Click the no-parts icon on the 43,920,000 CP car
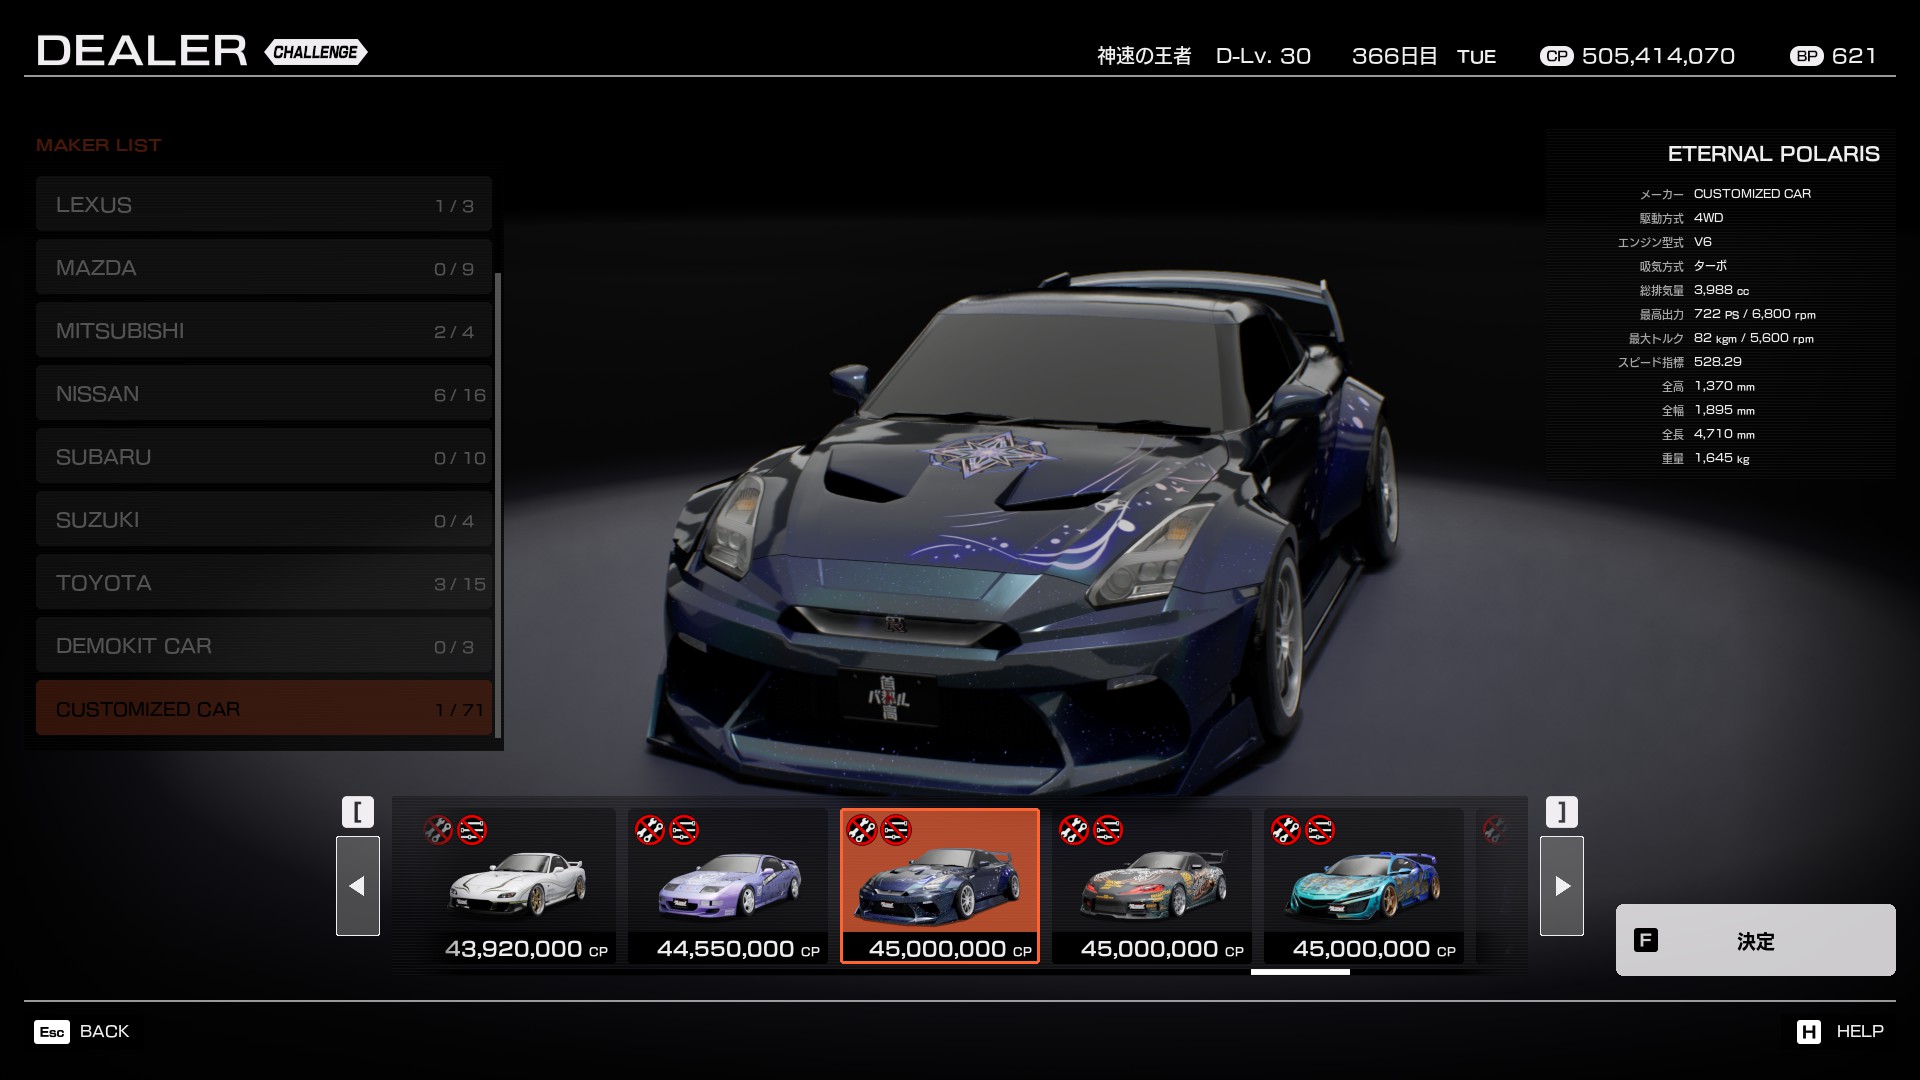Viewport: 1920px width, 1080px height. [472, 830]
